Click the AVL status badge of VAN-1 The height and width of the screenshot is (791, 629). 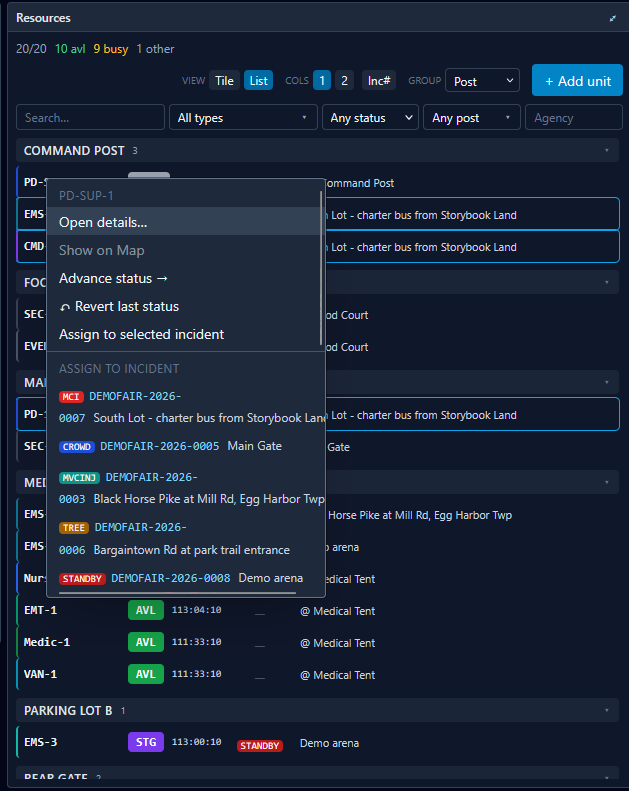[x=146, y=674]
